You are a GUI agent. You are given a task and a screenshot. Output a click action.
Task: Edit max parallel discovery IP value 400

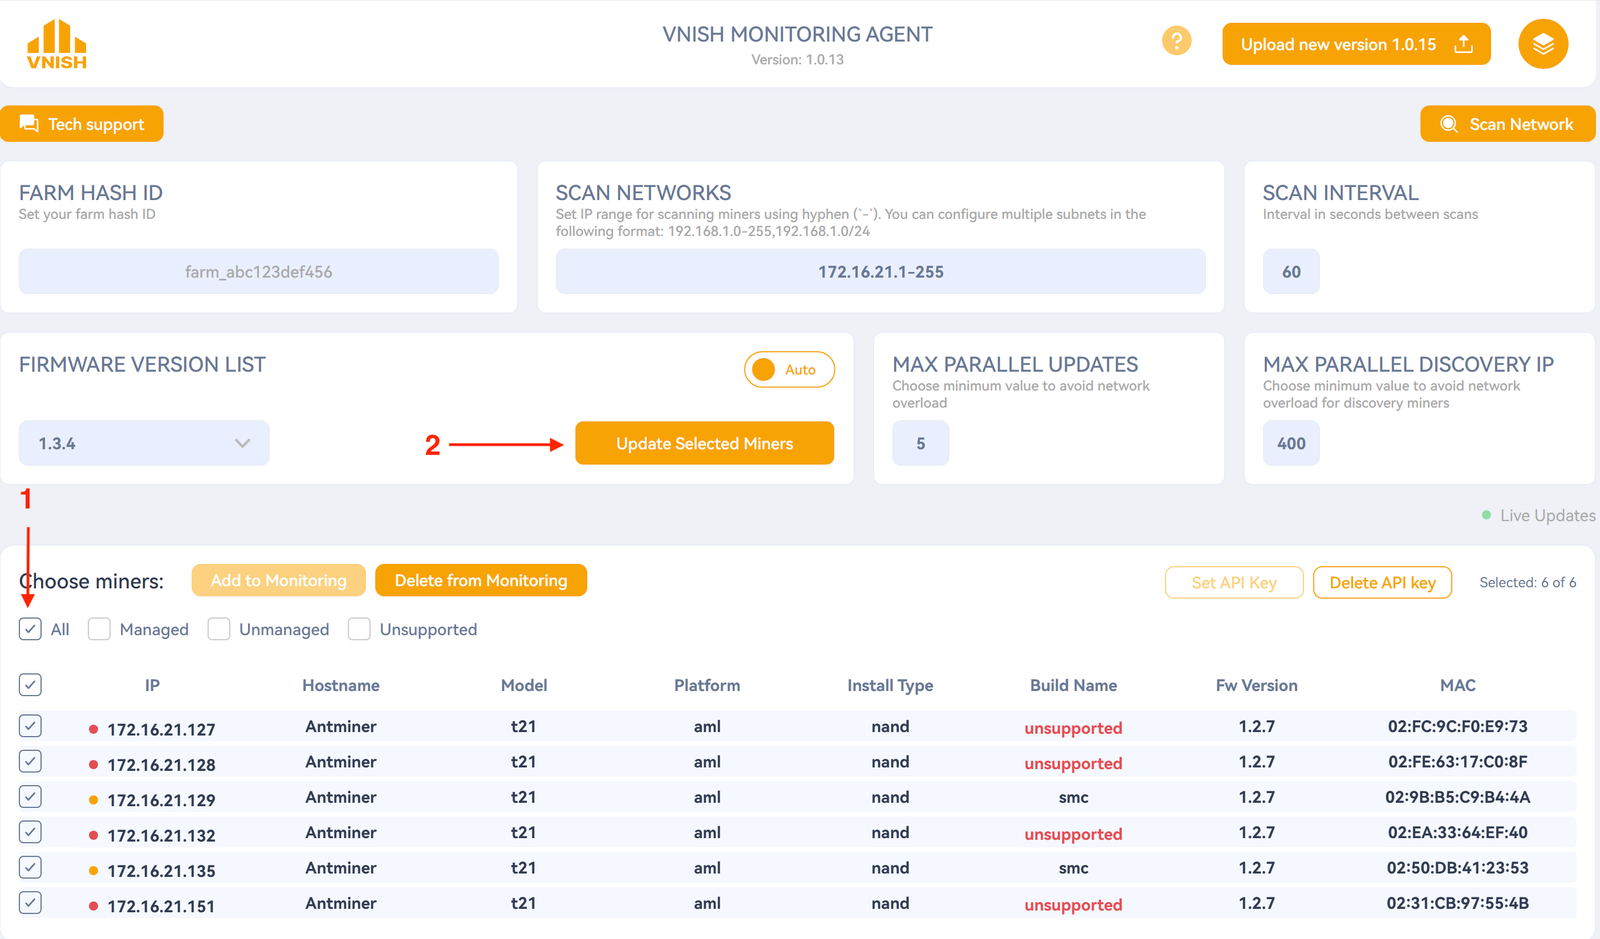click(x=1291, y=443)
